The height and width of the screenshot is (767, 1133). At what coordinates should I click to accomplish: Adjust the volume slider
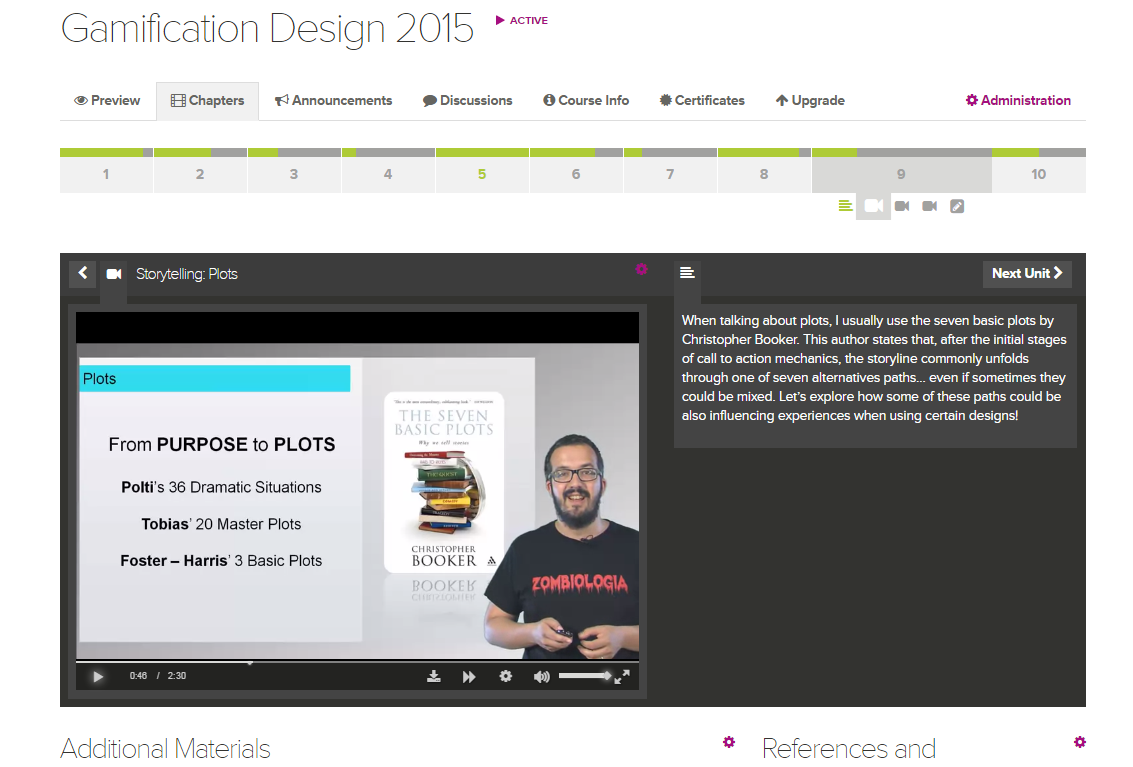585,676
